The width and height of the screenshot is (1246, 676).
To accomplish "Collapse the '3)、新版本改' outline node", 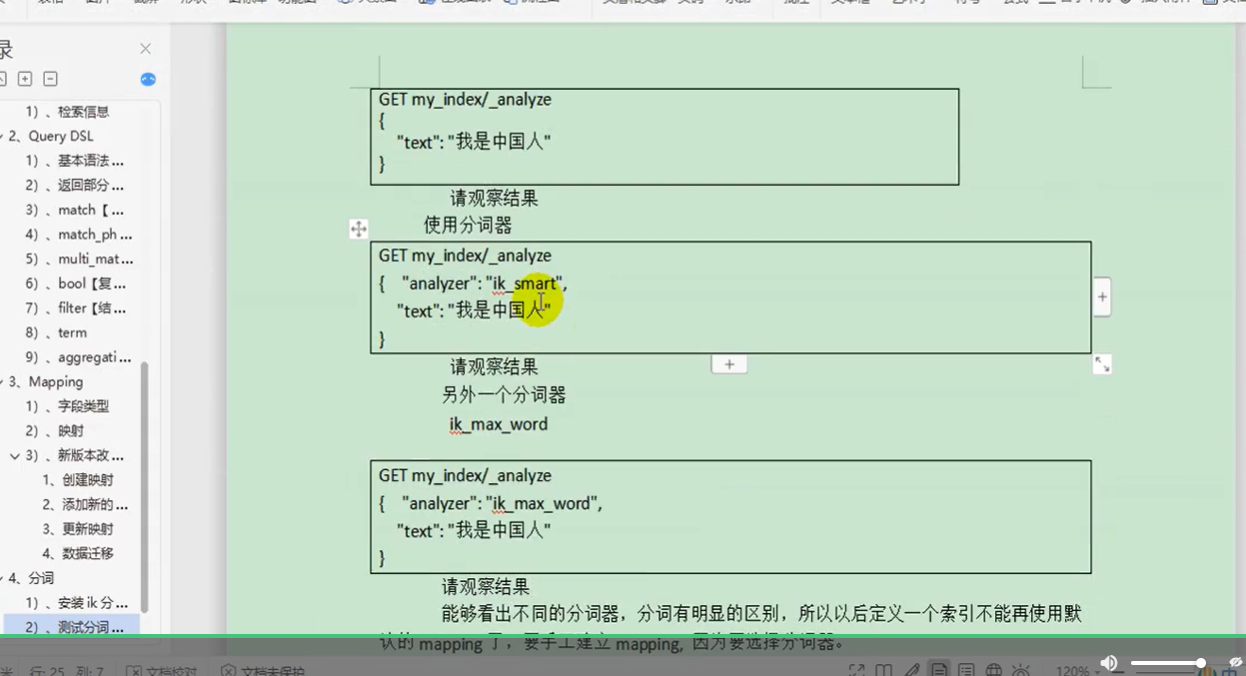I will pyautogui.click(x=15, y=455).
